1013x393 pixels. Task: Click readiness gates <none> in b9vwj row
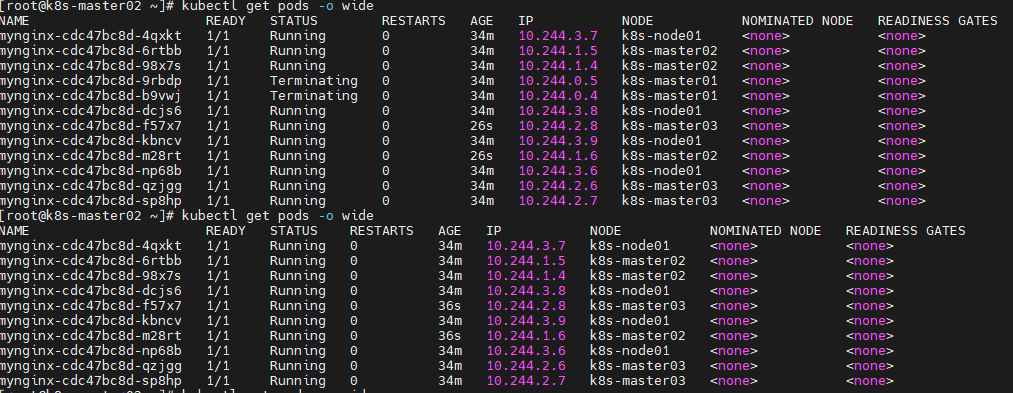pos(901,96)
